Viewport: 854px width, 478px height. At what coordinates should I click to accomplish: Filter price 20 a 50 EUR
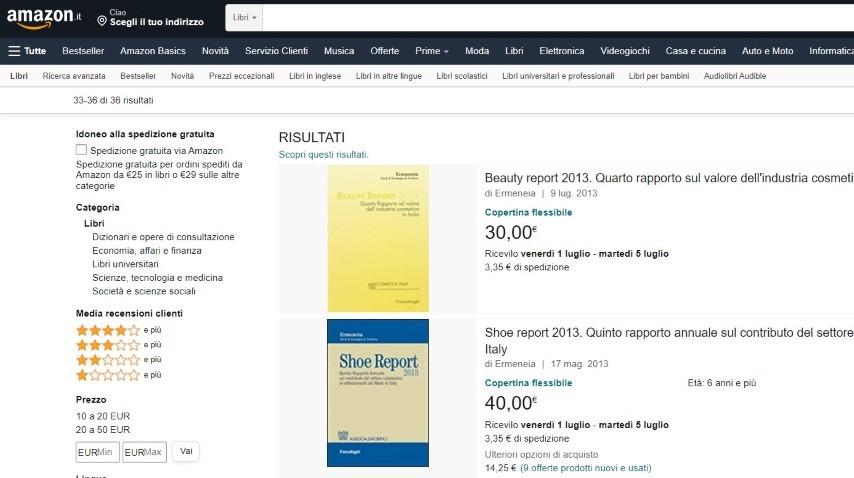point(103,430)
